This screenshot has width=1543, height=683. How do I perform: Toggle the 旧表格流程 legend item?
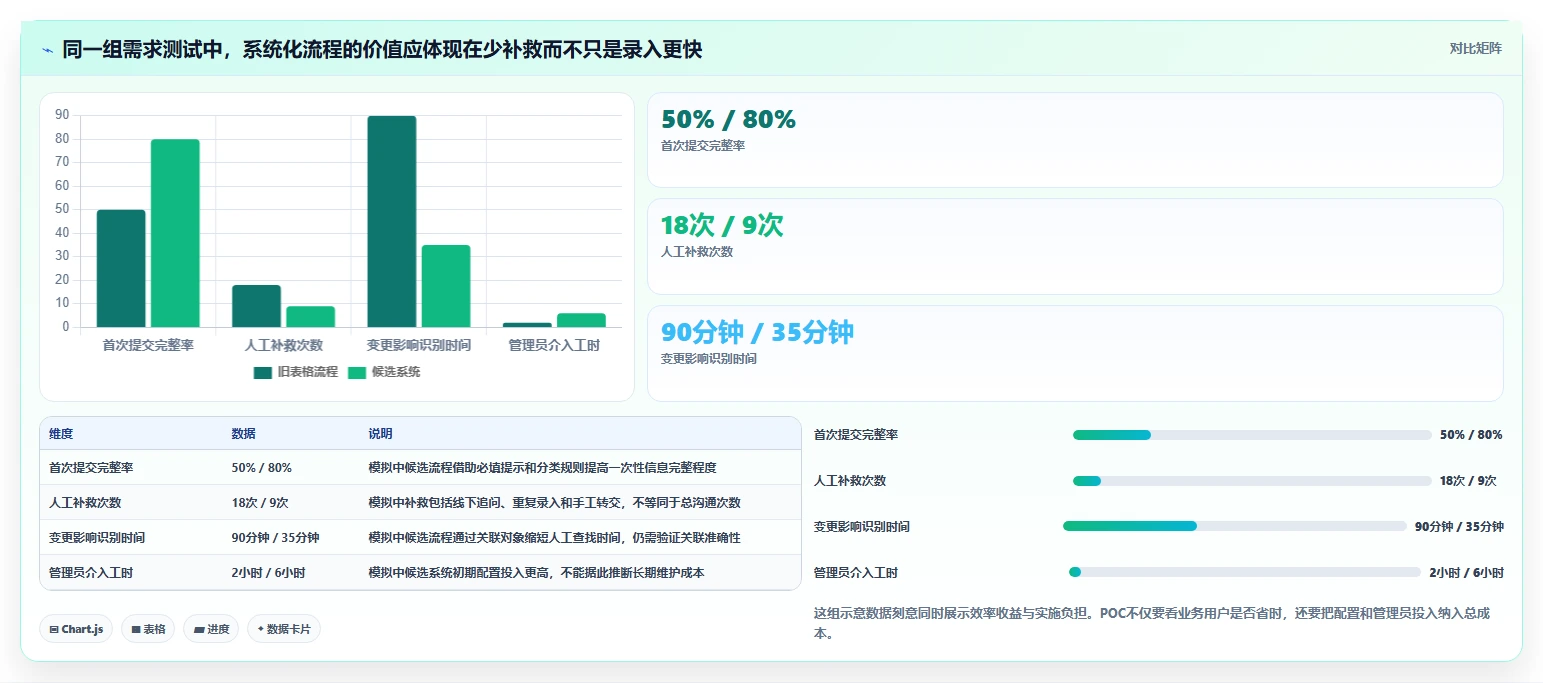[x=296, y=372]
